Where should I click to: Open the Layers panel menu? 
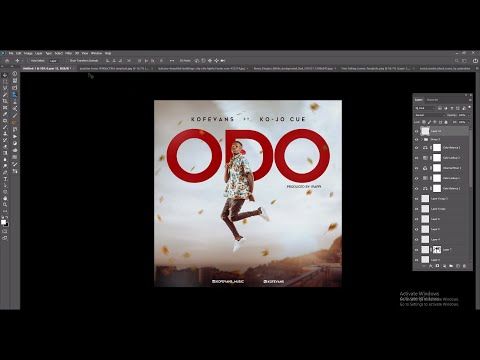(470, 100)
